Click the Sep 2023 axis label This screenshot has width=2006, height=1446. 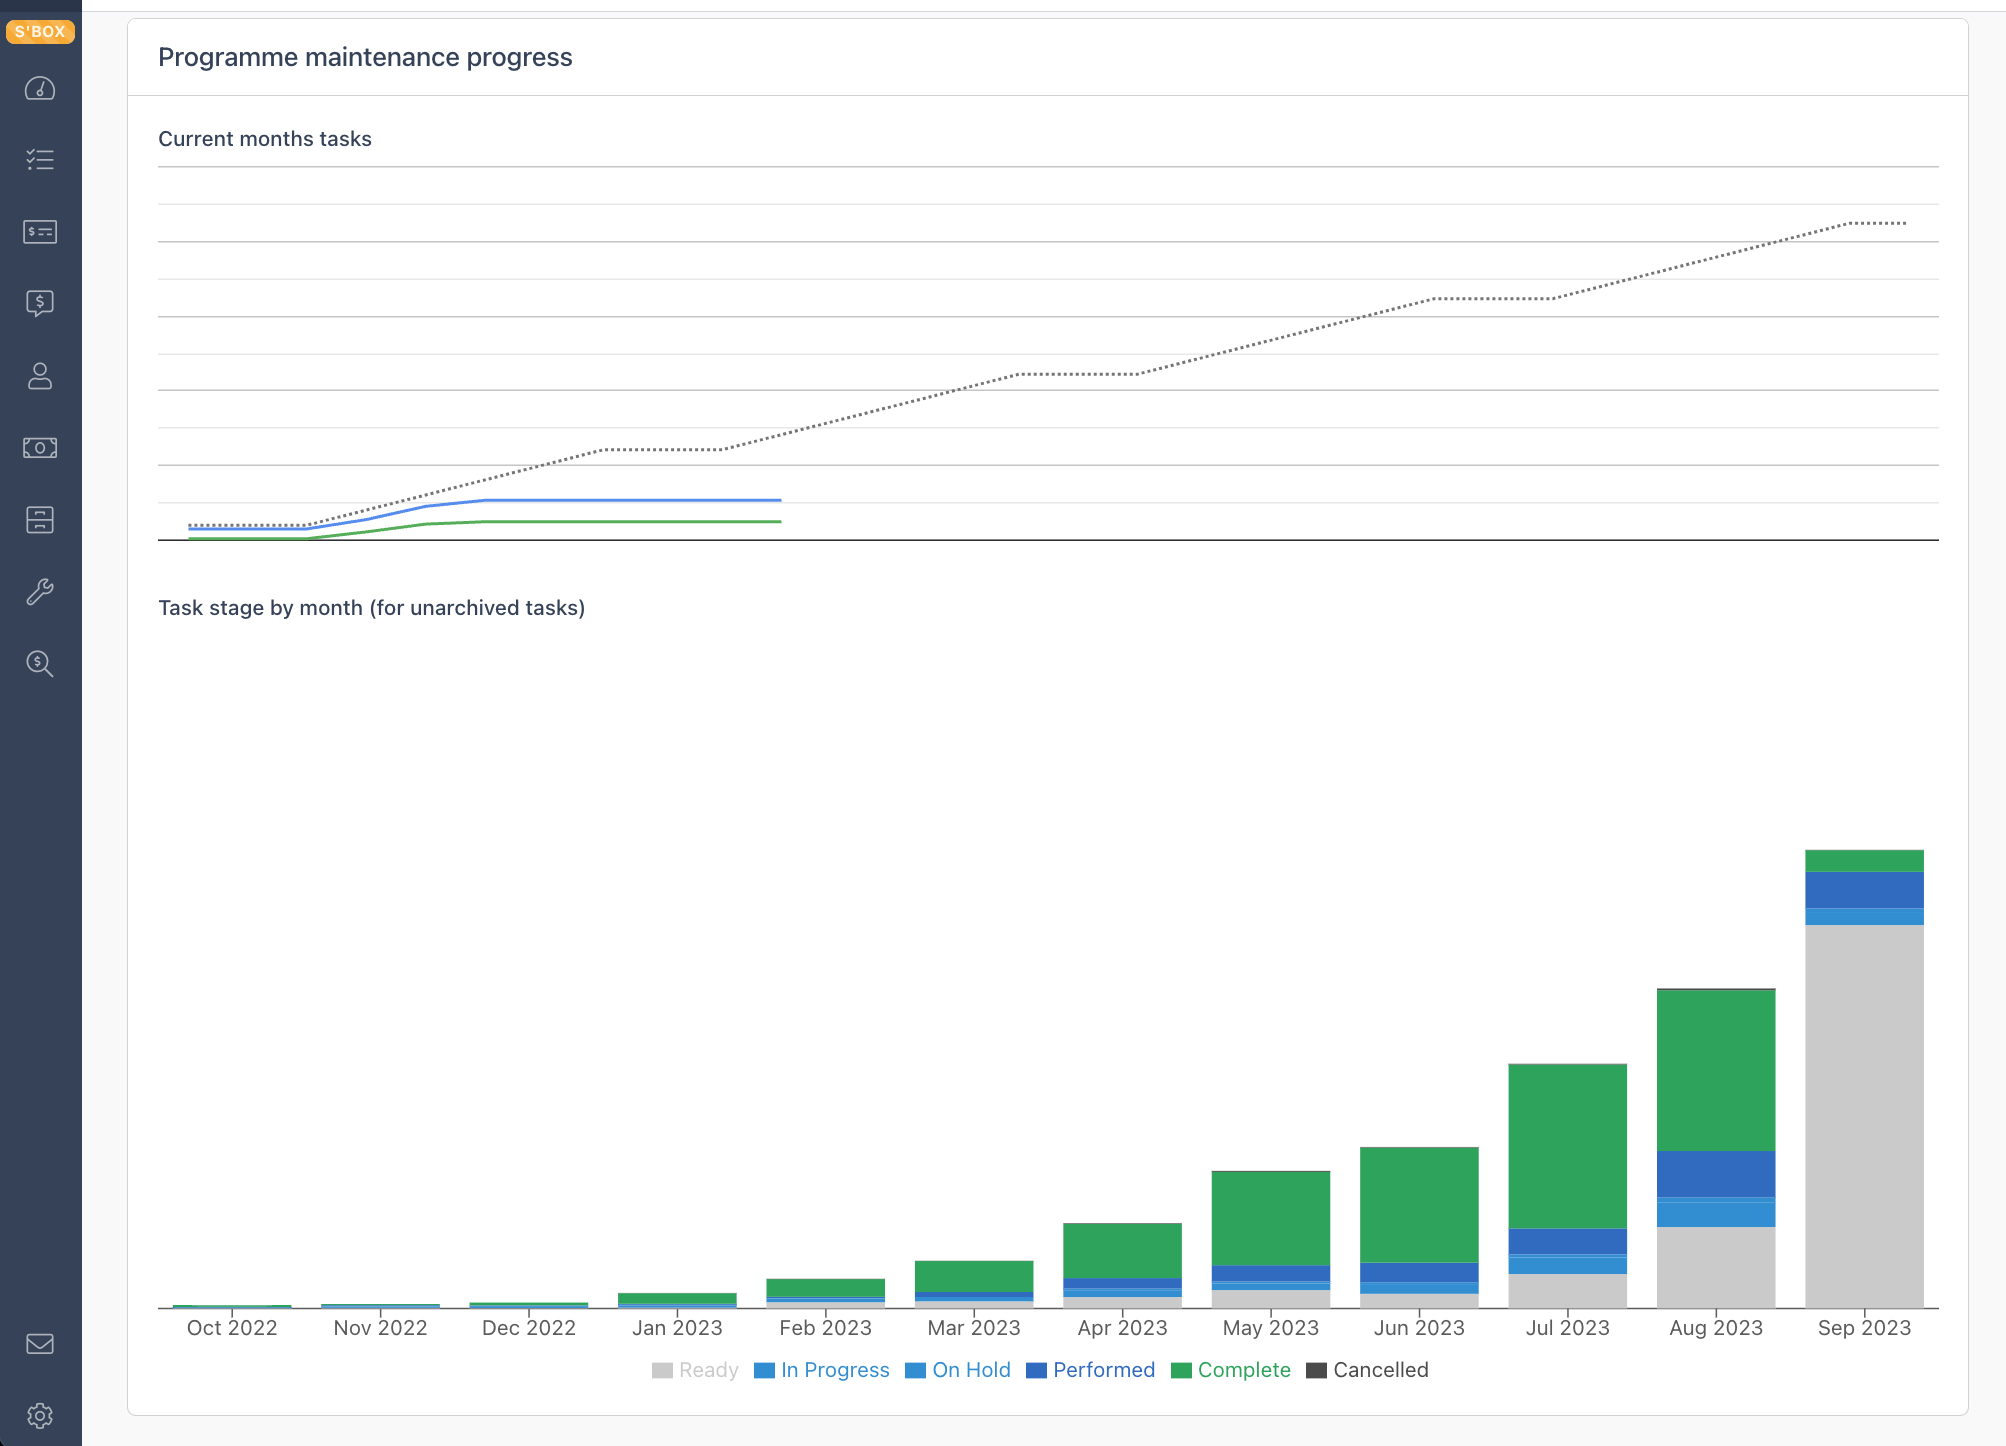click(1864, 1328)
